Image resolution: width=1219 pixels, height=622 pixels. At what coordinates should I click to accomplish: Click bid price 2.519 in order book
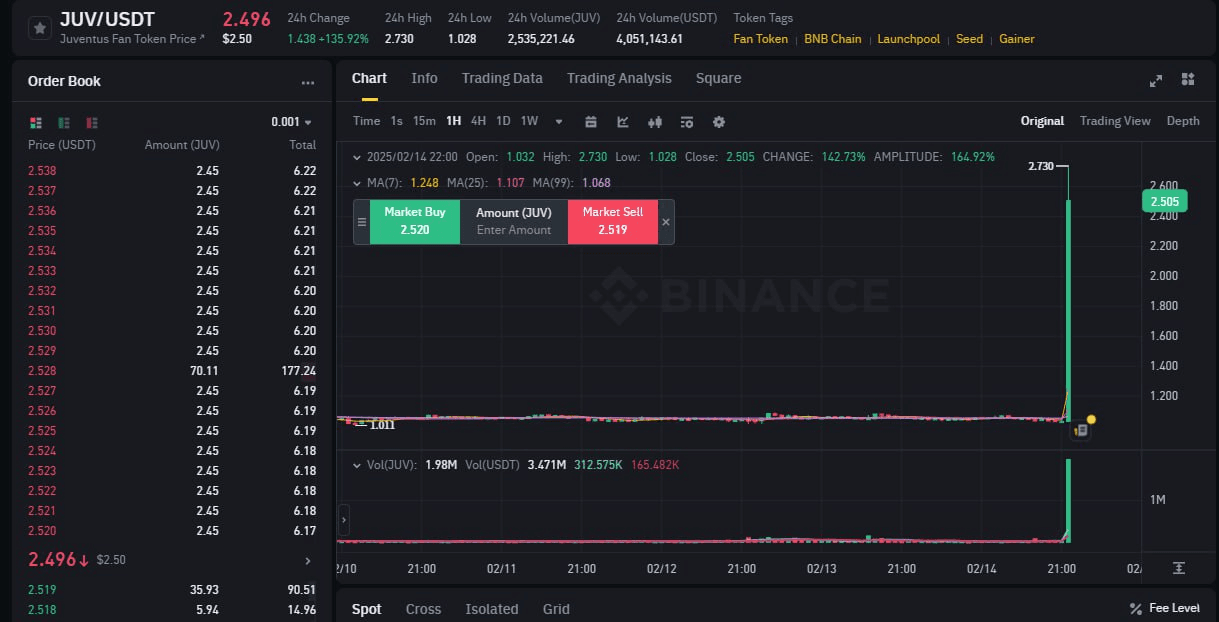[x=42, y=590]
